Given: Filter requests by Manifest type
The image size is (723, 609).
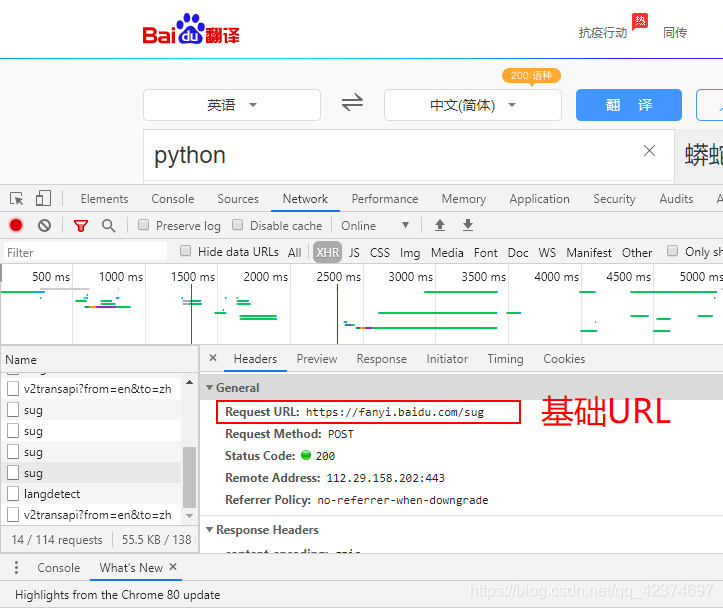Looking at the screenshot, I should (589, 253).
